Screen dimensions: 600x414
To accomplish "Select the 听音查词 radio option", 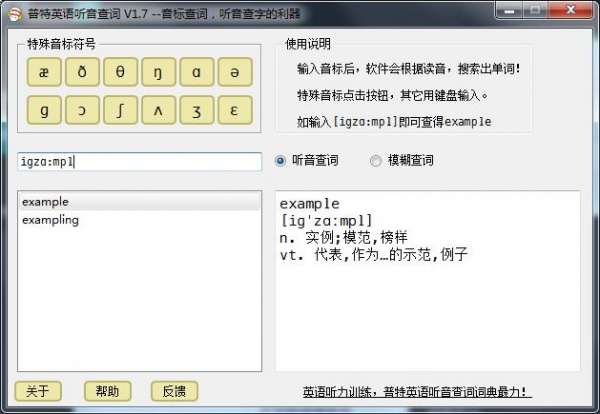I will click(307, 160).
